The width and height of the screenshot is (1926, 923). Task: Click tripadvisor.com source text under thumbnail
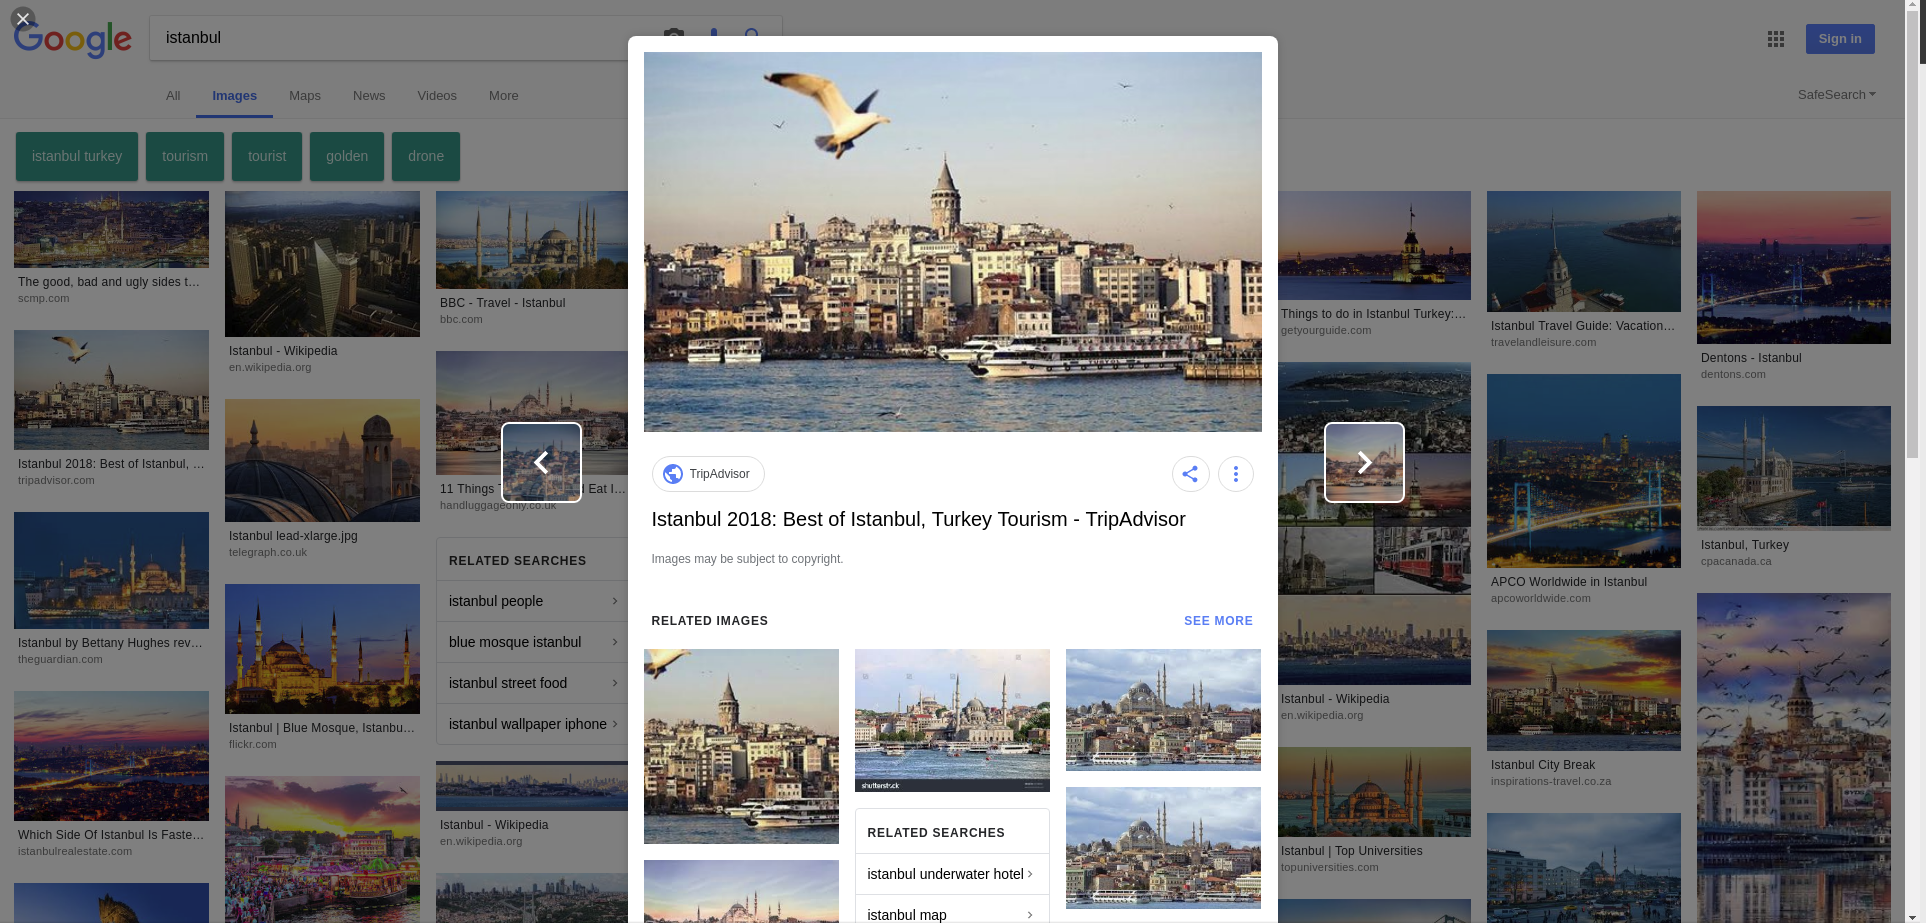56,481
